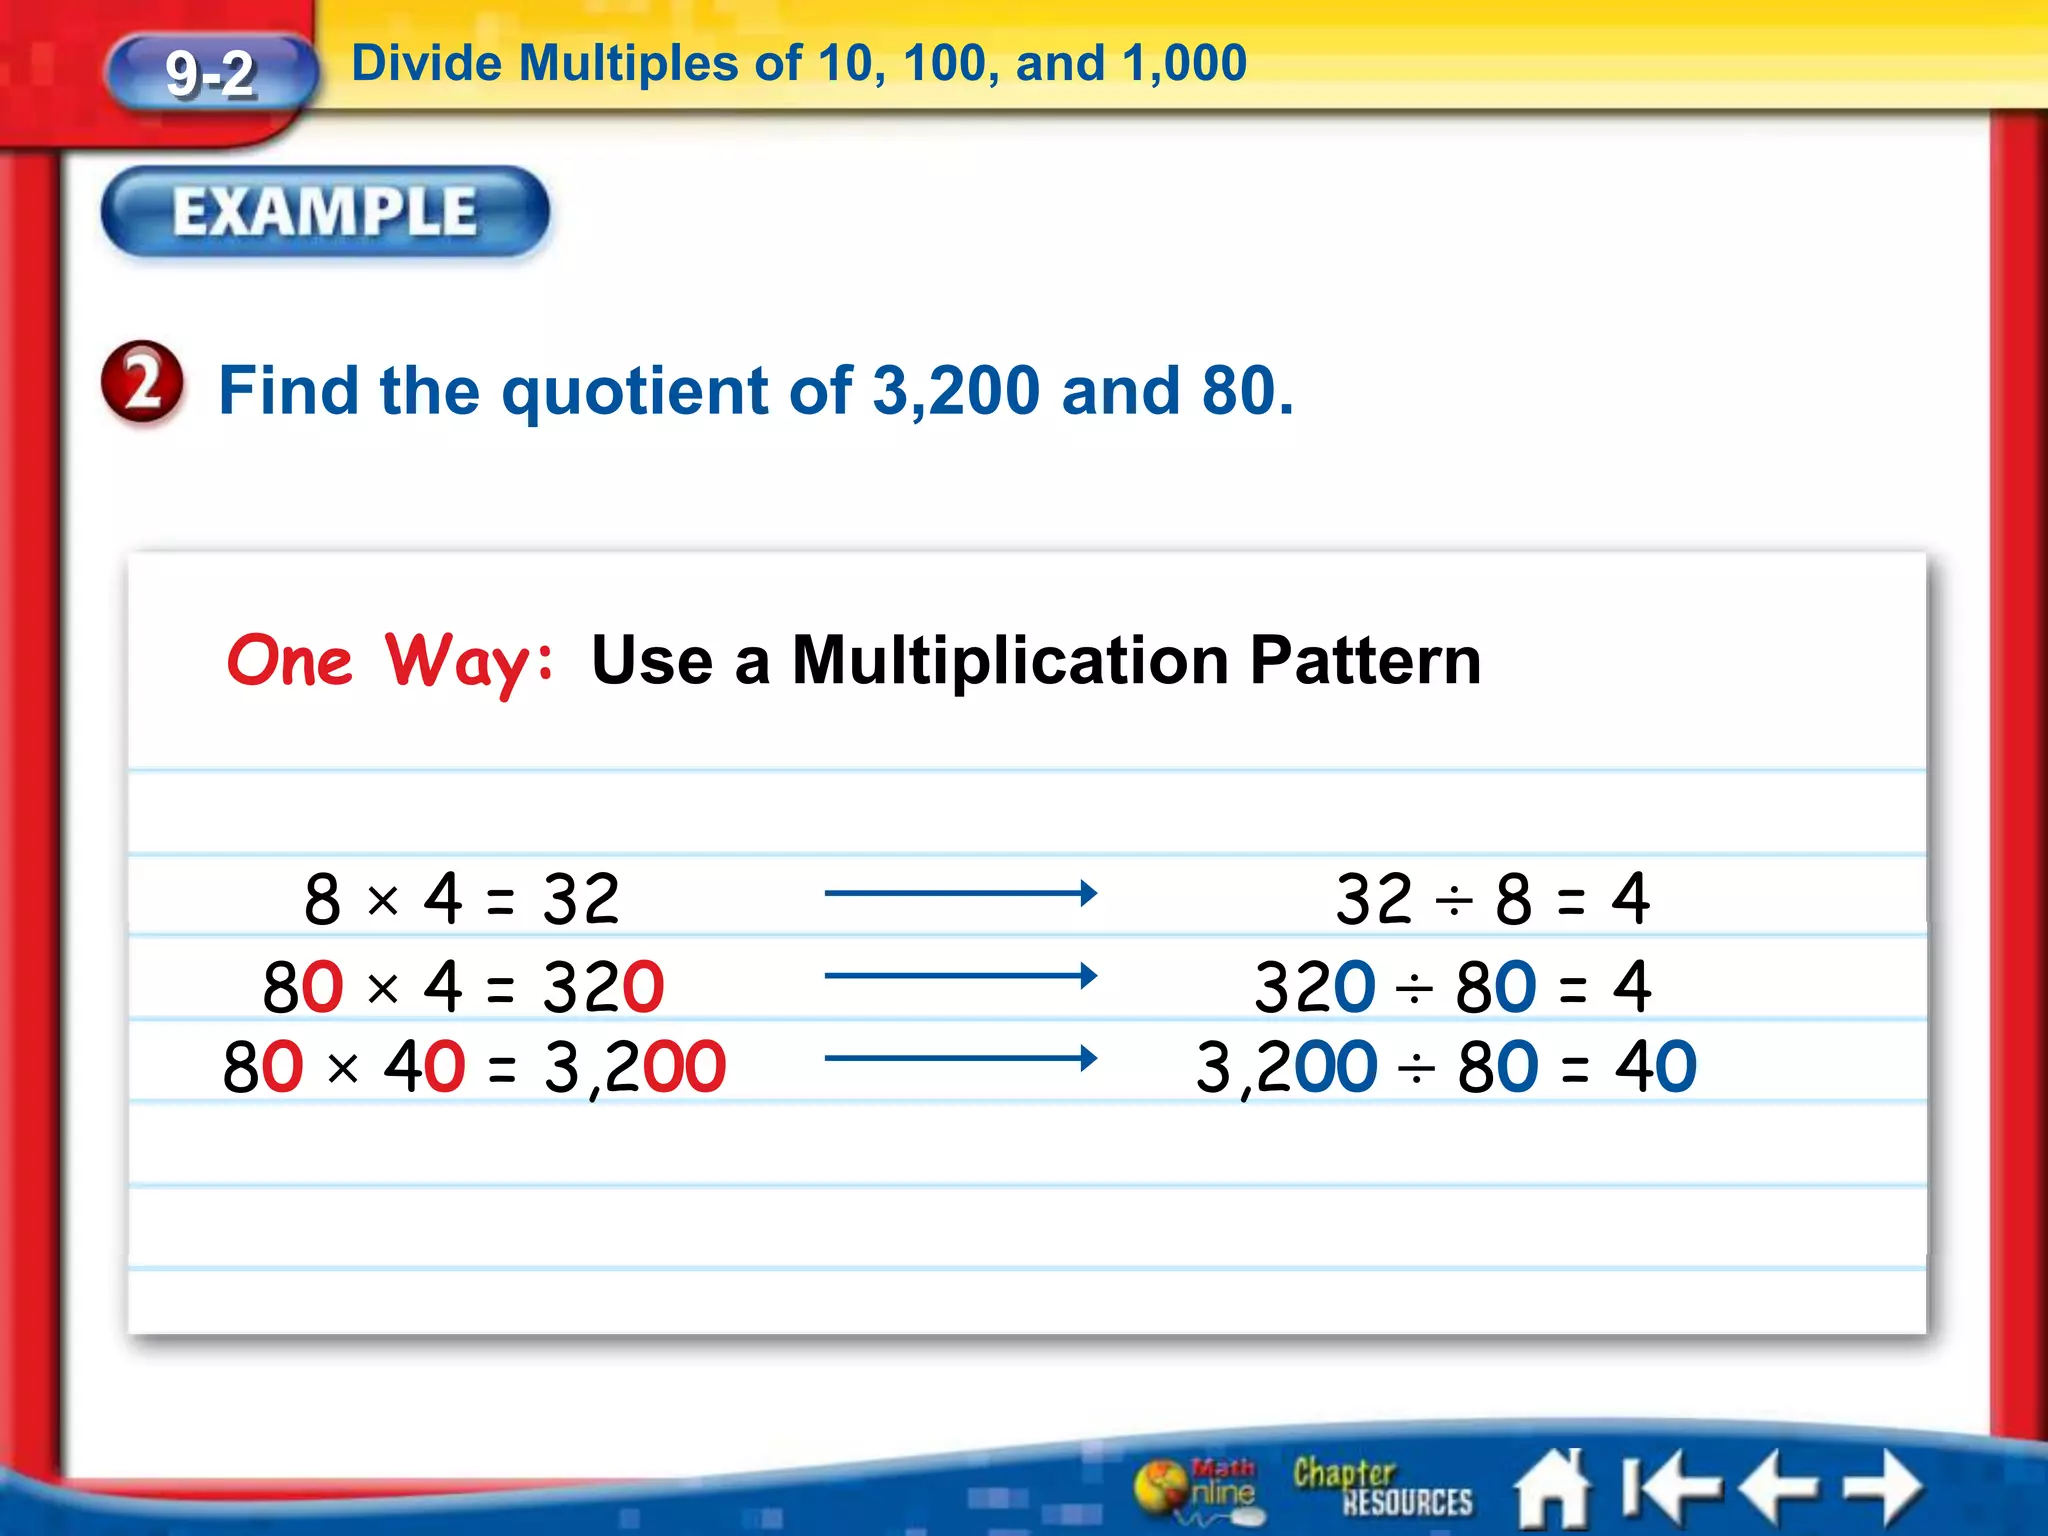The image size is (2048, 1536).
Task: Click 'Use a Multiplication Pattern' heading
Action: (x=1036, y=661)
